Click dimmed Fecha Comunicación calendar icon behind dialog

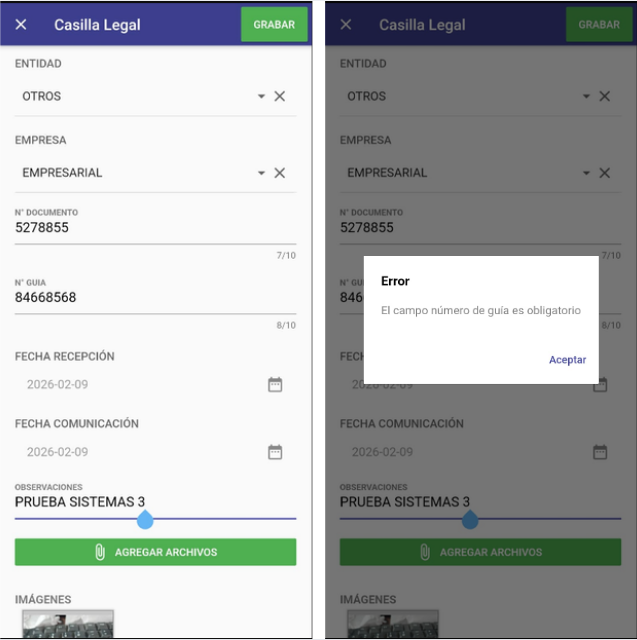(x=600, y=452)
